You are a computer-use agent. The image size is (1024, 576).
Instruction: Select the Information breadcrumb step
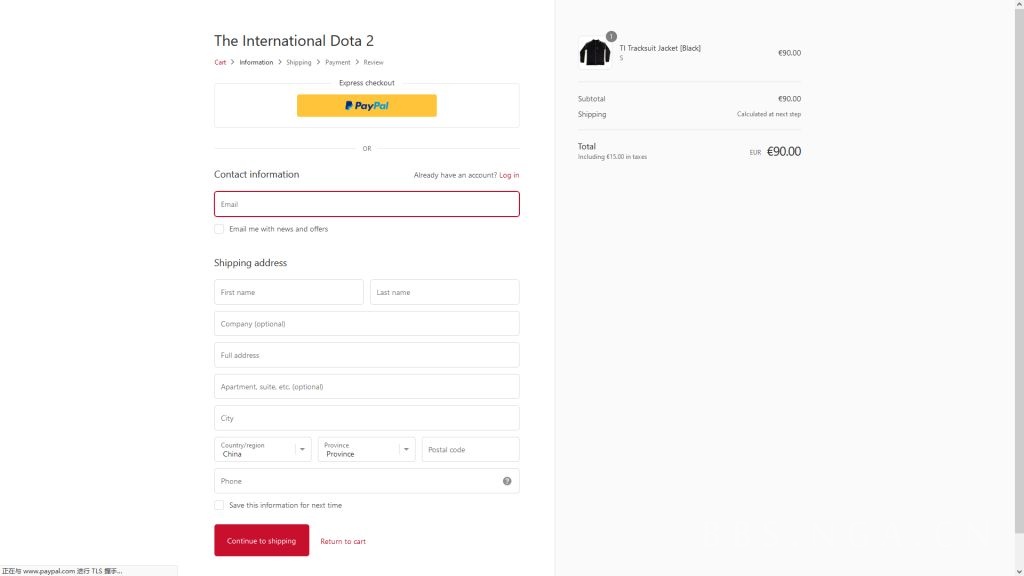pos(256,63)
